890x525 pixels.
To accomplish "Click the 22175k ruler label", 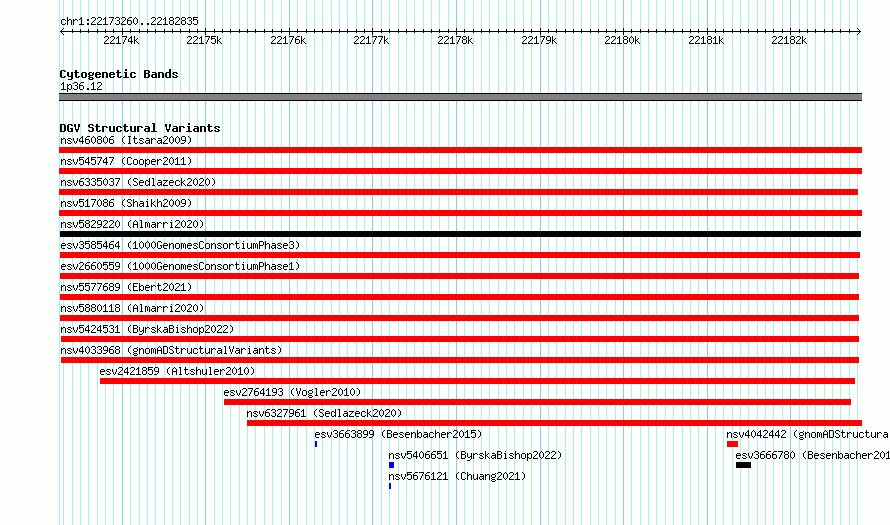I will click(204, 40).
